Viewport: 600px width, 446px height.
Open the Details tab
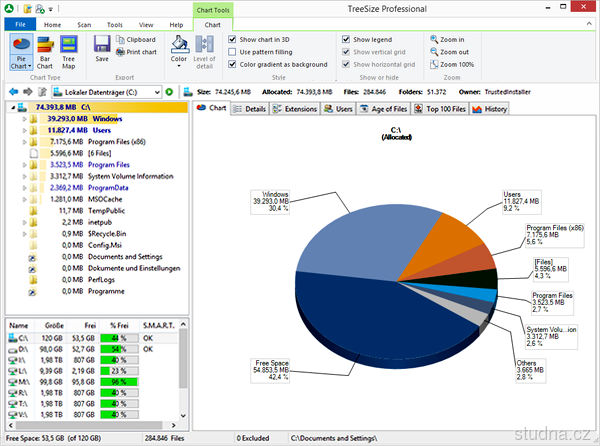[x=250, y=109]
